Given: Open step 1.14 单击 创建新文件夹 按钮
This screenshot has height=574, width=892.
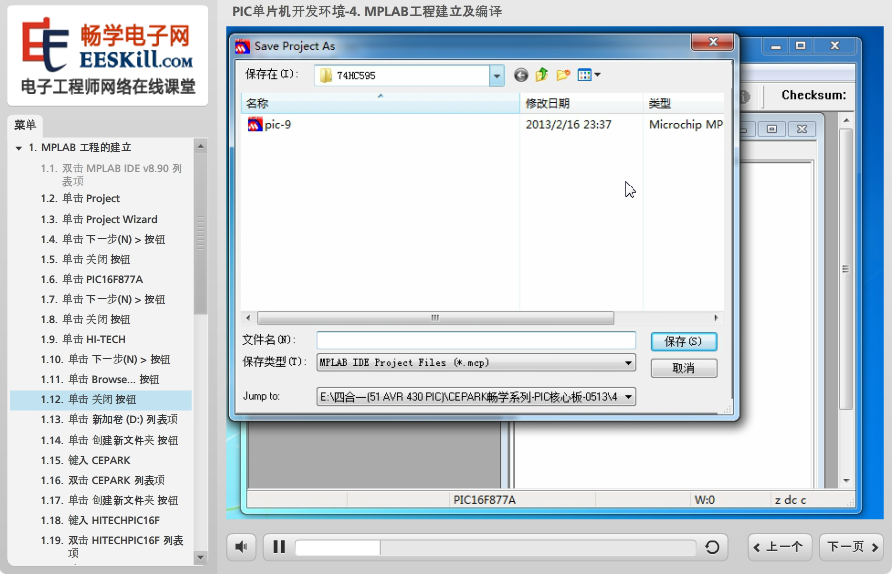Looking at the screenshot, I should coord(109,440).
